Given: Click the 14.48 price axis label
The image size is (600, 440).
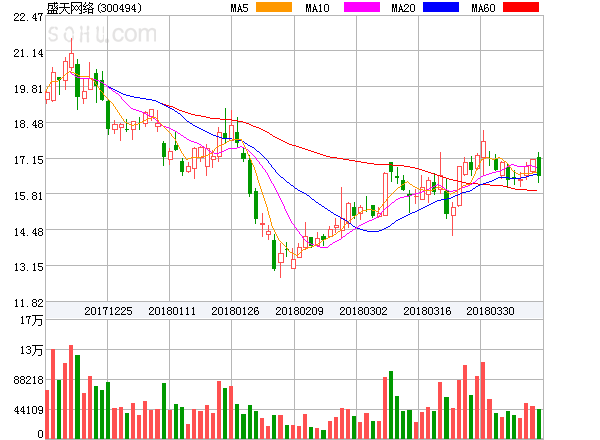Looking at the screenshot, I should (28, 232).
